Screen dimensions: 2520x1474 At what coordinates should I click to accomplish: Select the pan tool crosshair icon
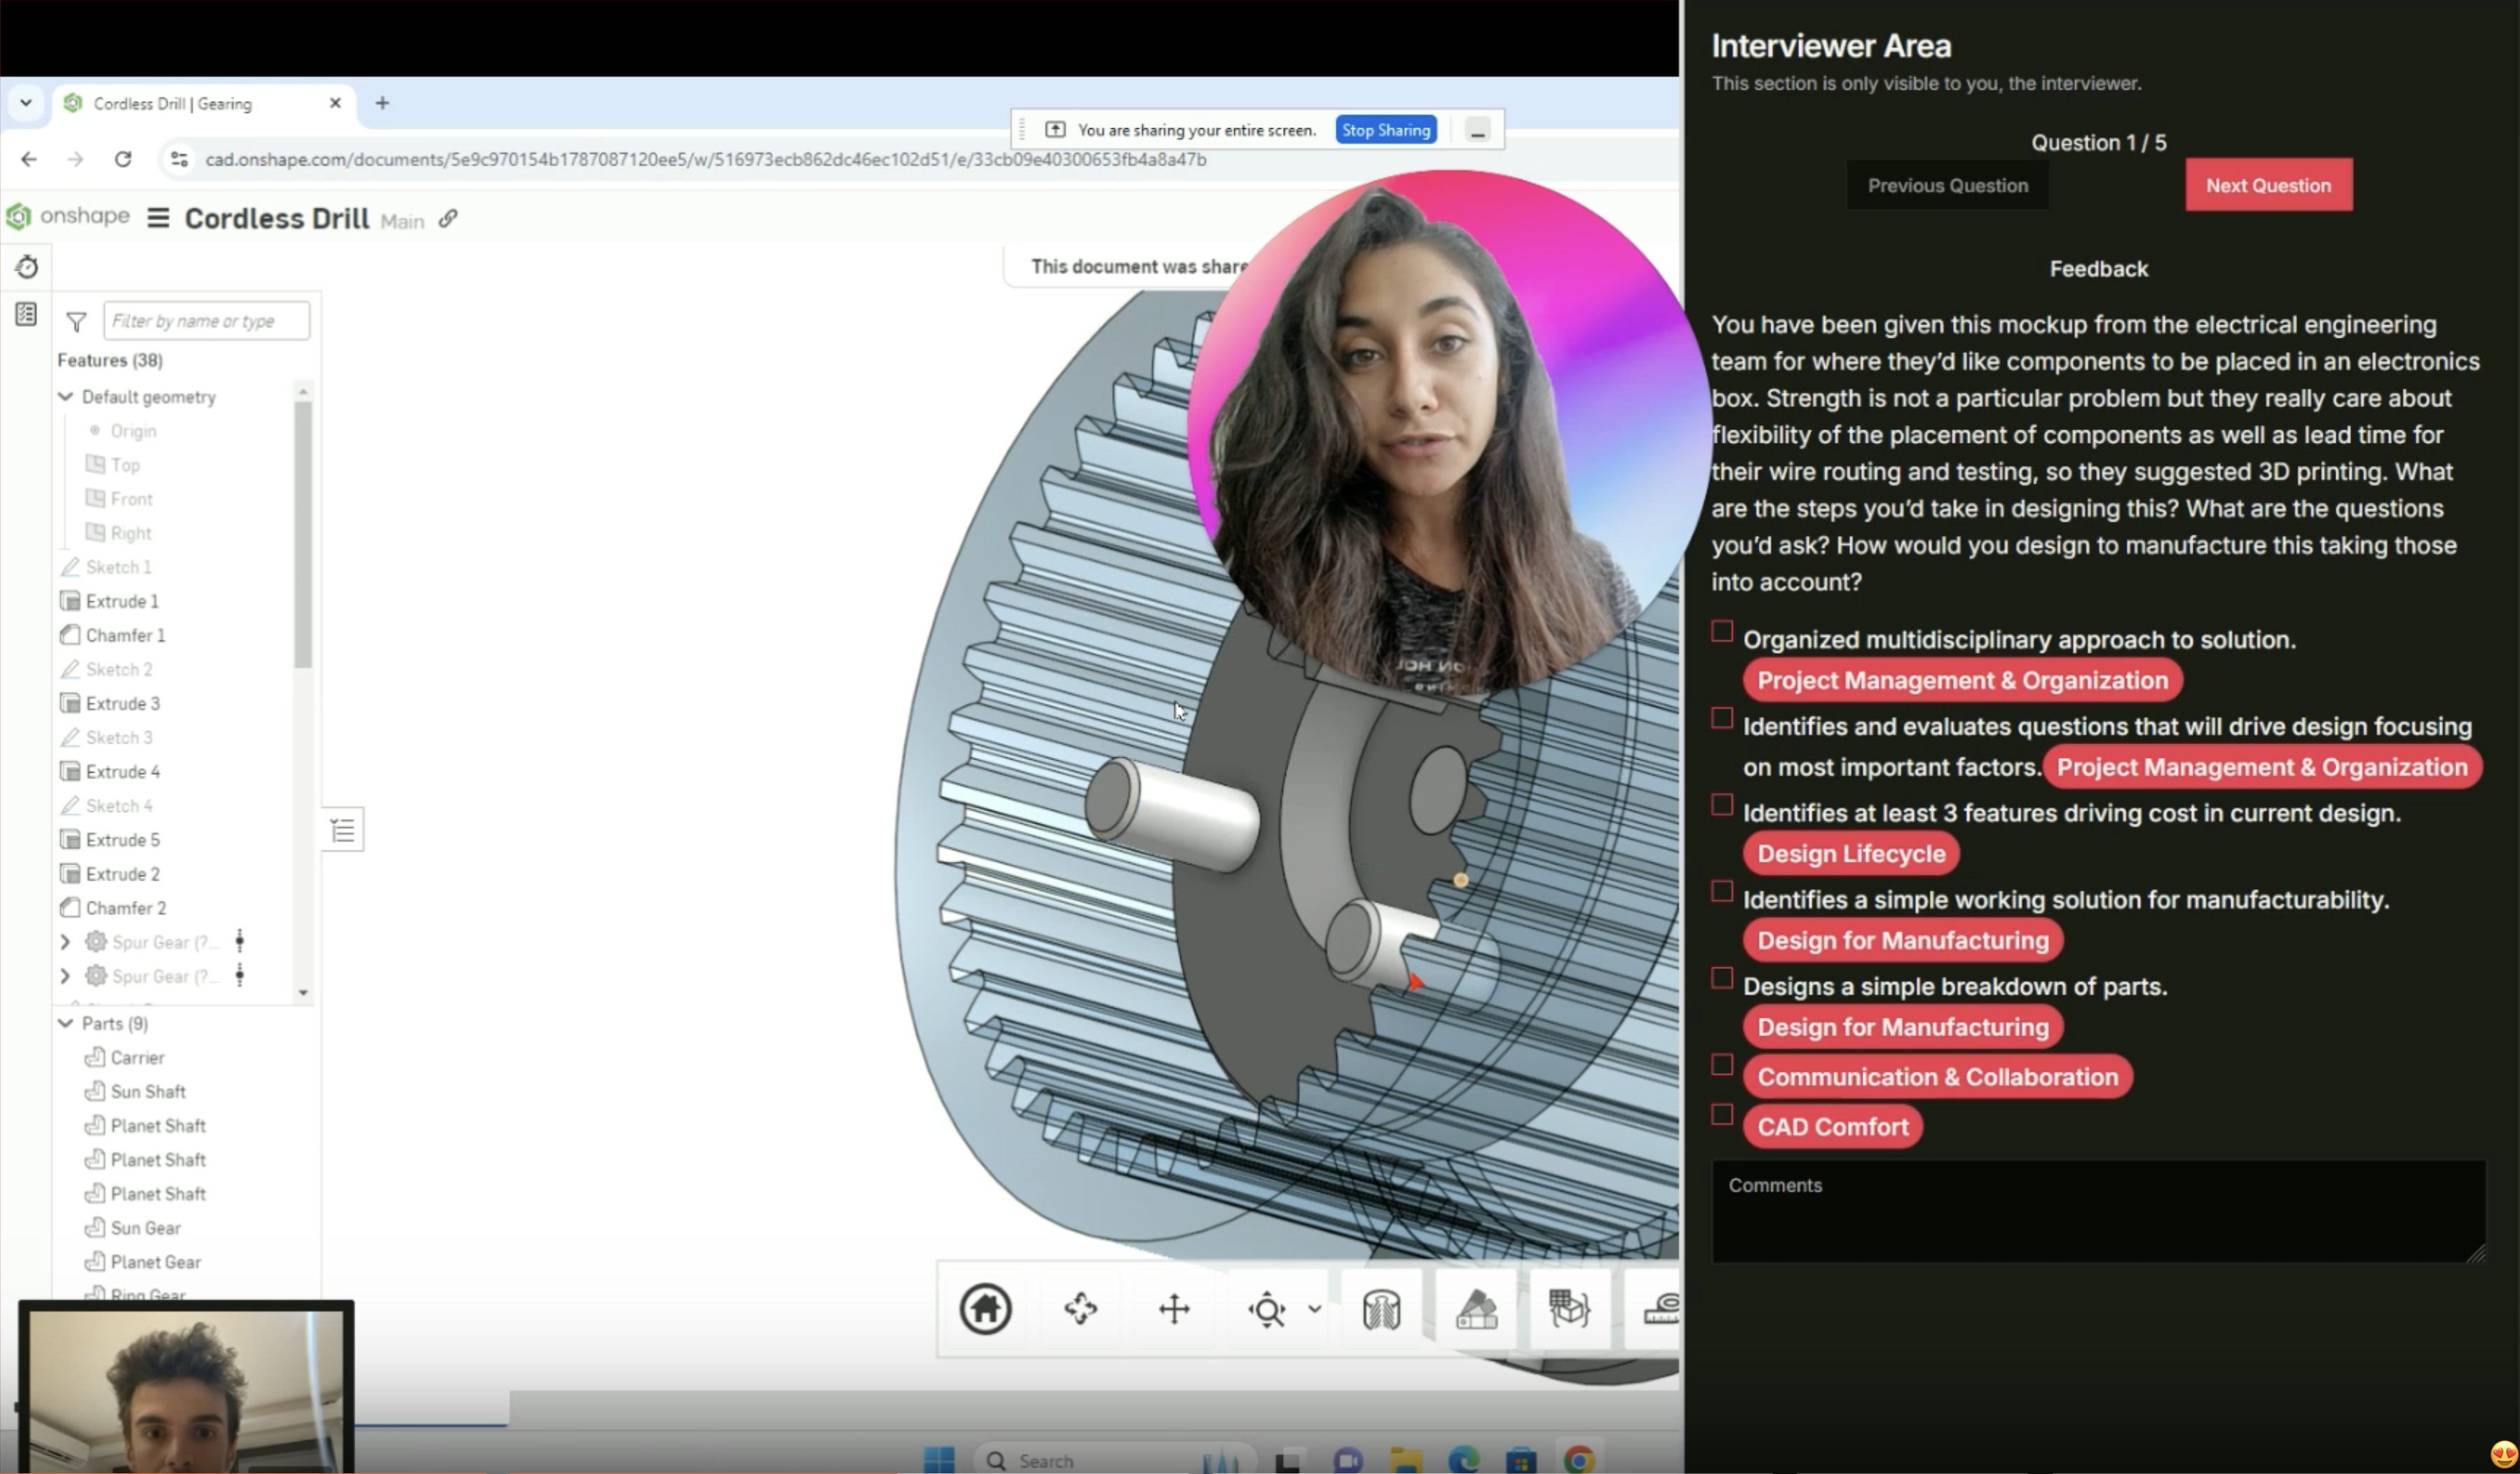pyautogui.click(x=1174, y=1309)
